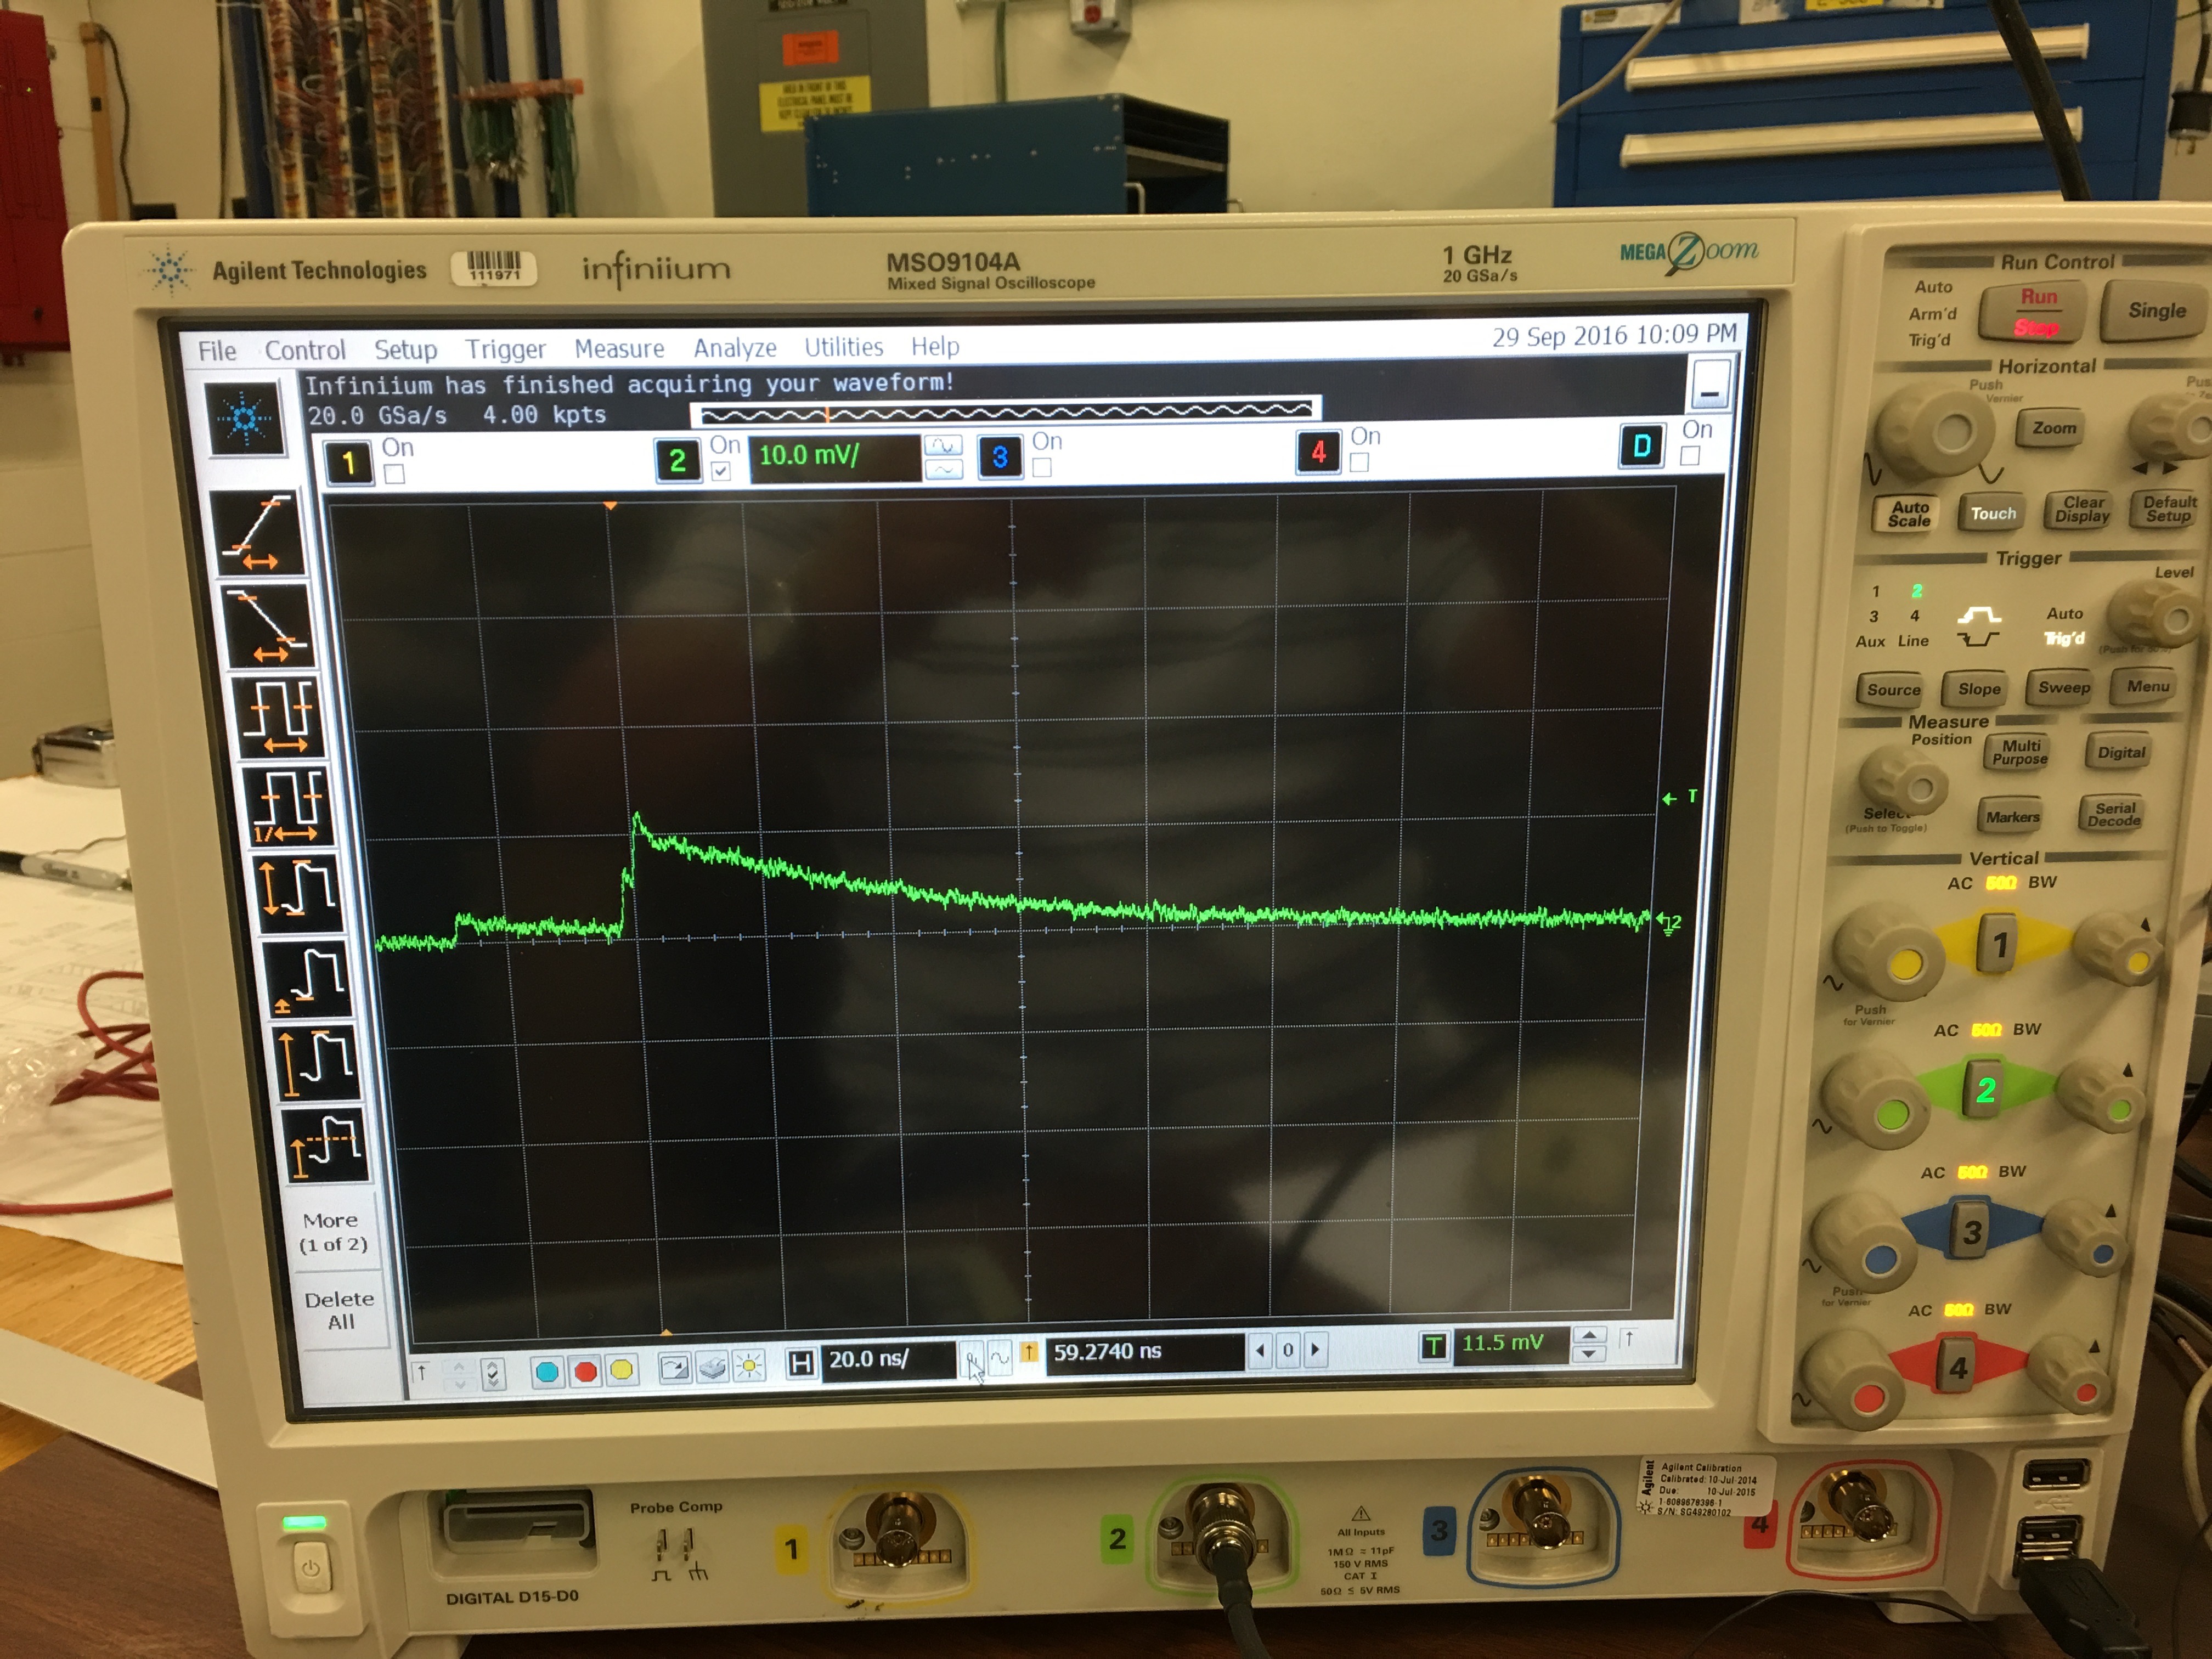
Task: Reset horizontal position with the 0 button
Action: [x=1288, y=1350]
